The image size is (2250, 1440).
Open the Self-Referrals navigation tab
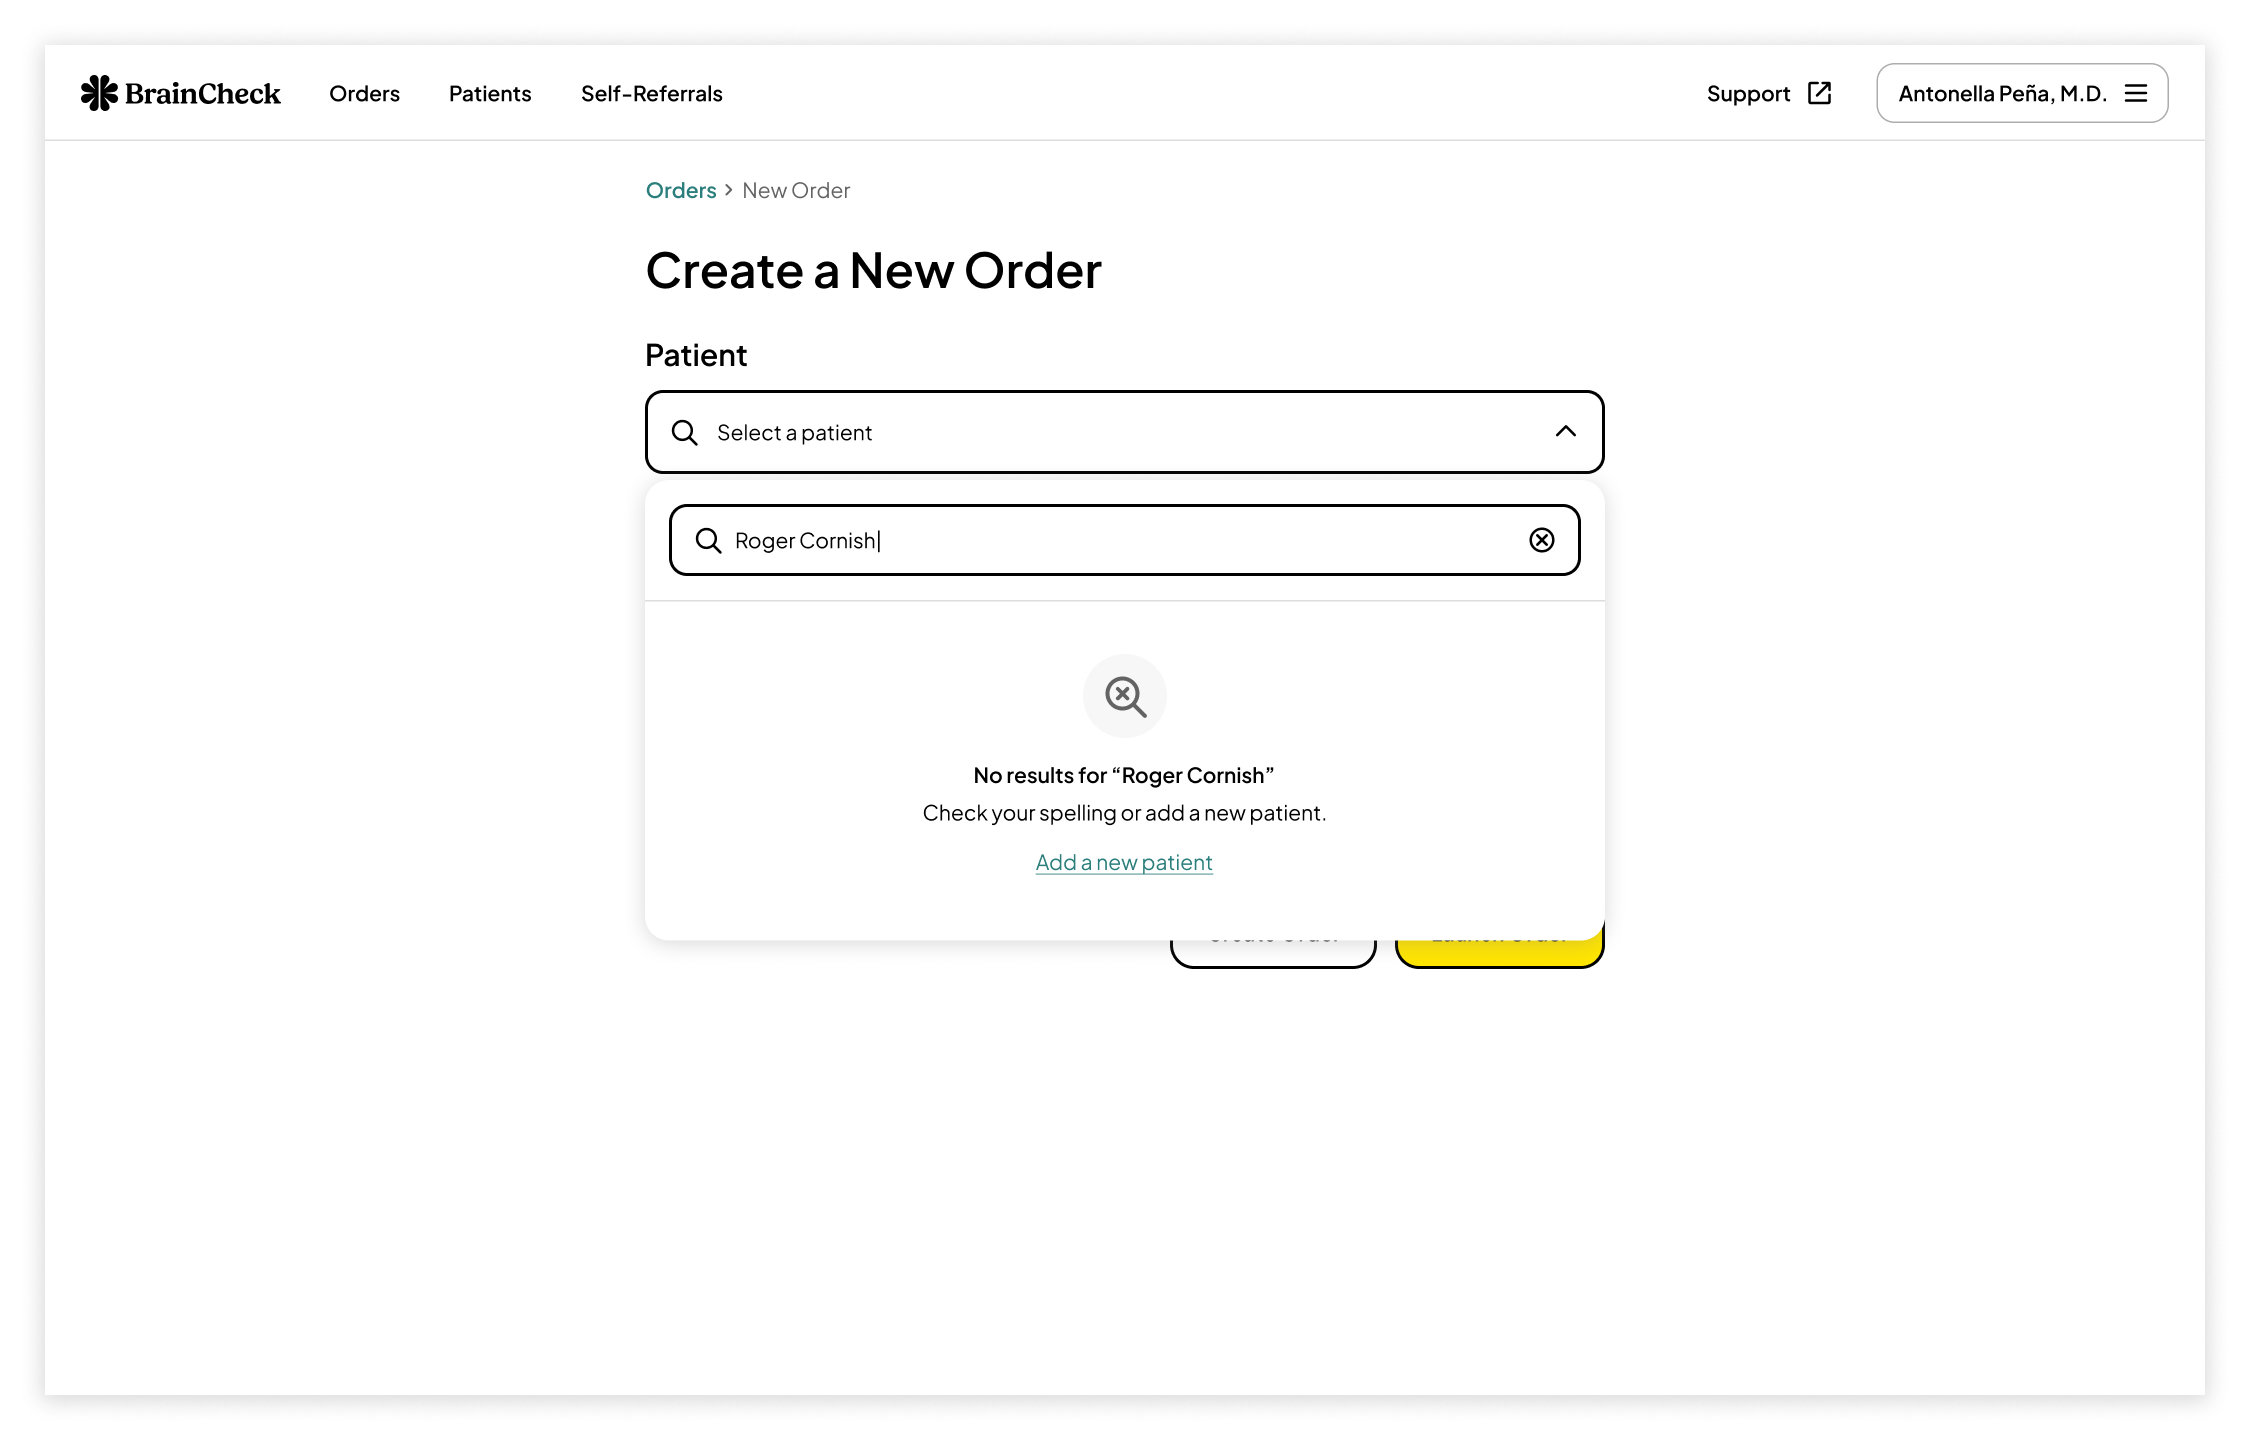[651, 93]
